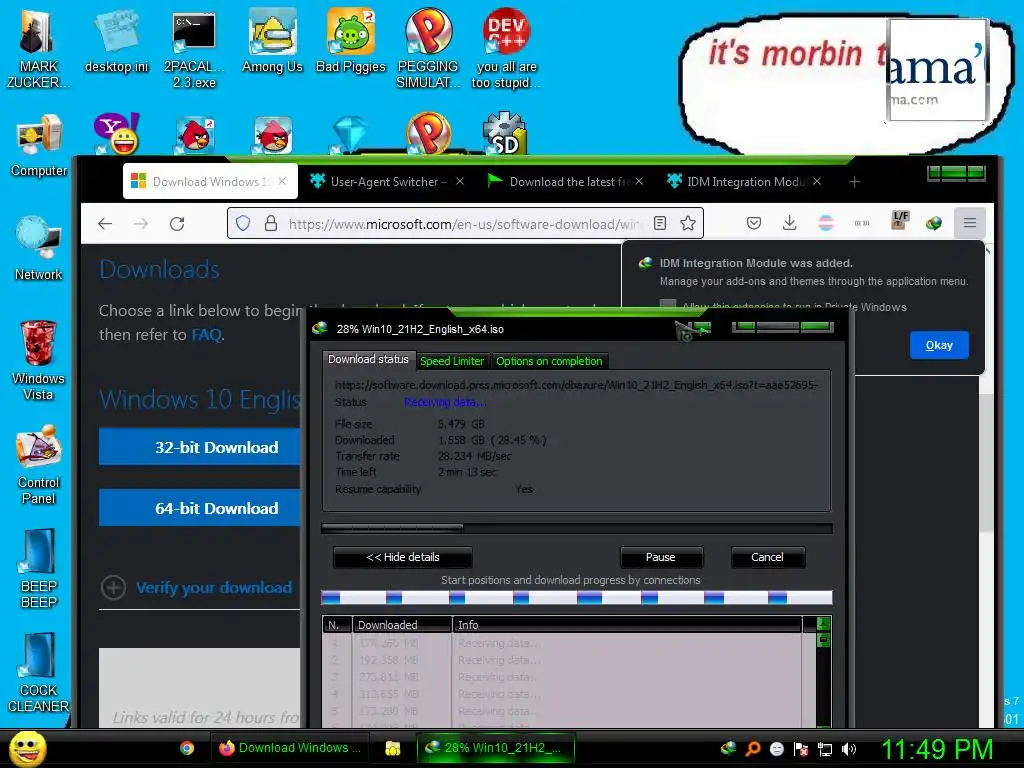1024x768 pixels.
Task: Launch Chrome from the taskbar
Action: coord(187,748)
